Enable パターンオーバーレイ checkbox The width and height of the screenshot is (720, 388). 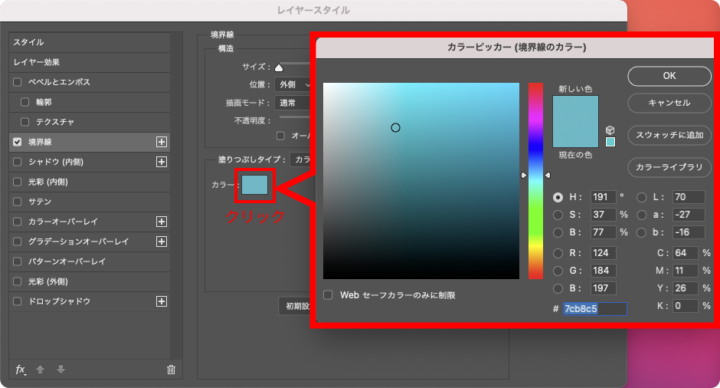click(17, 261)
